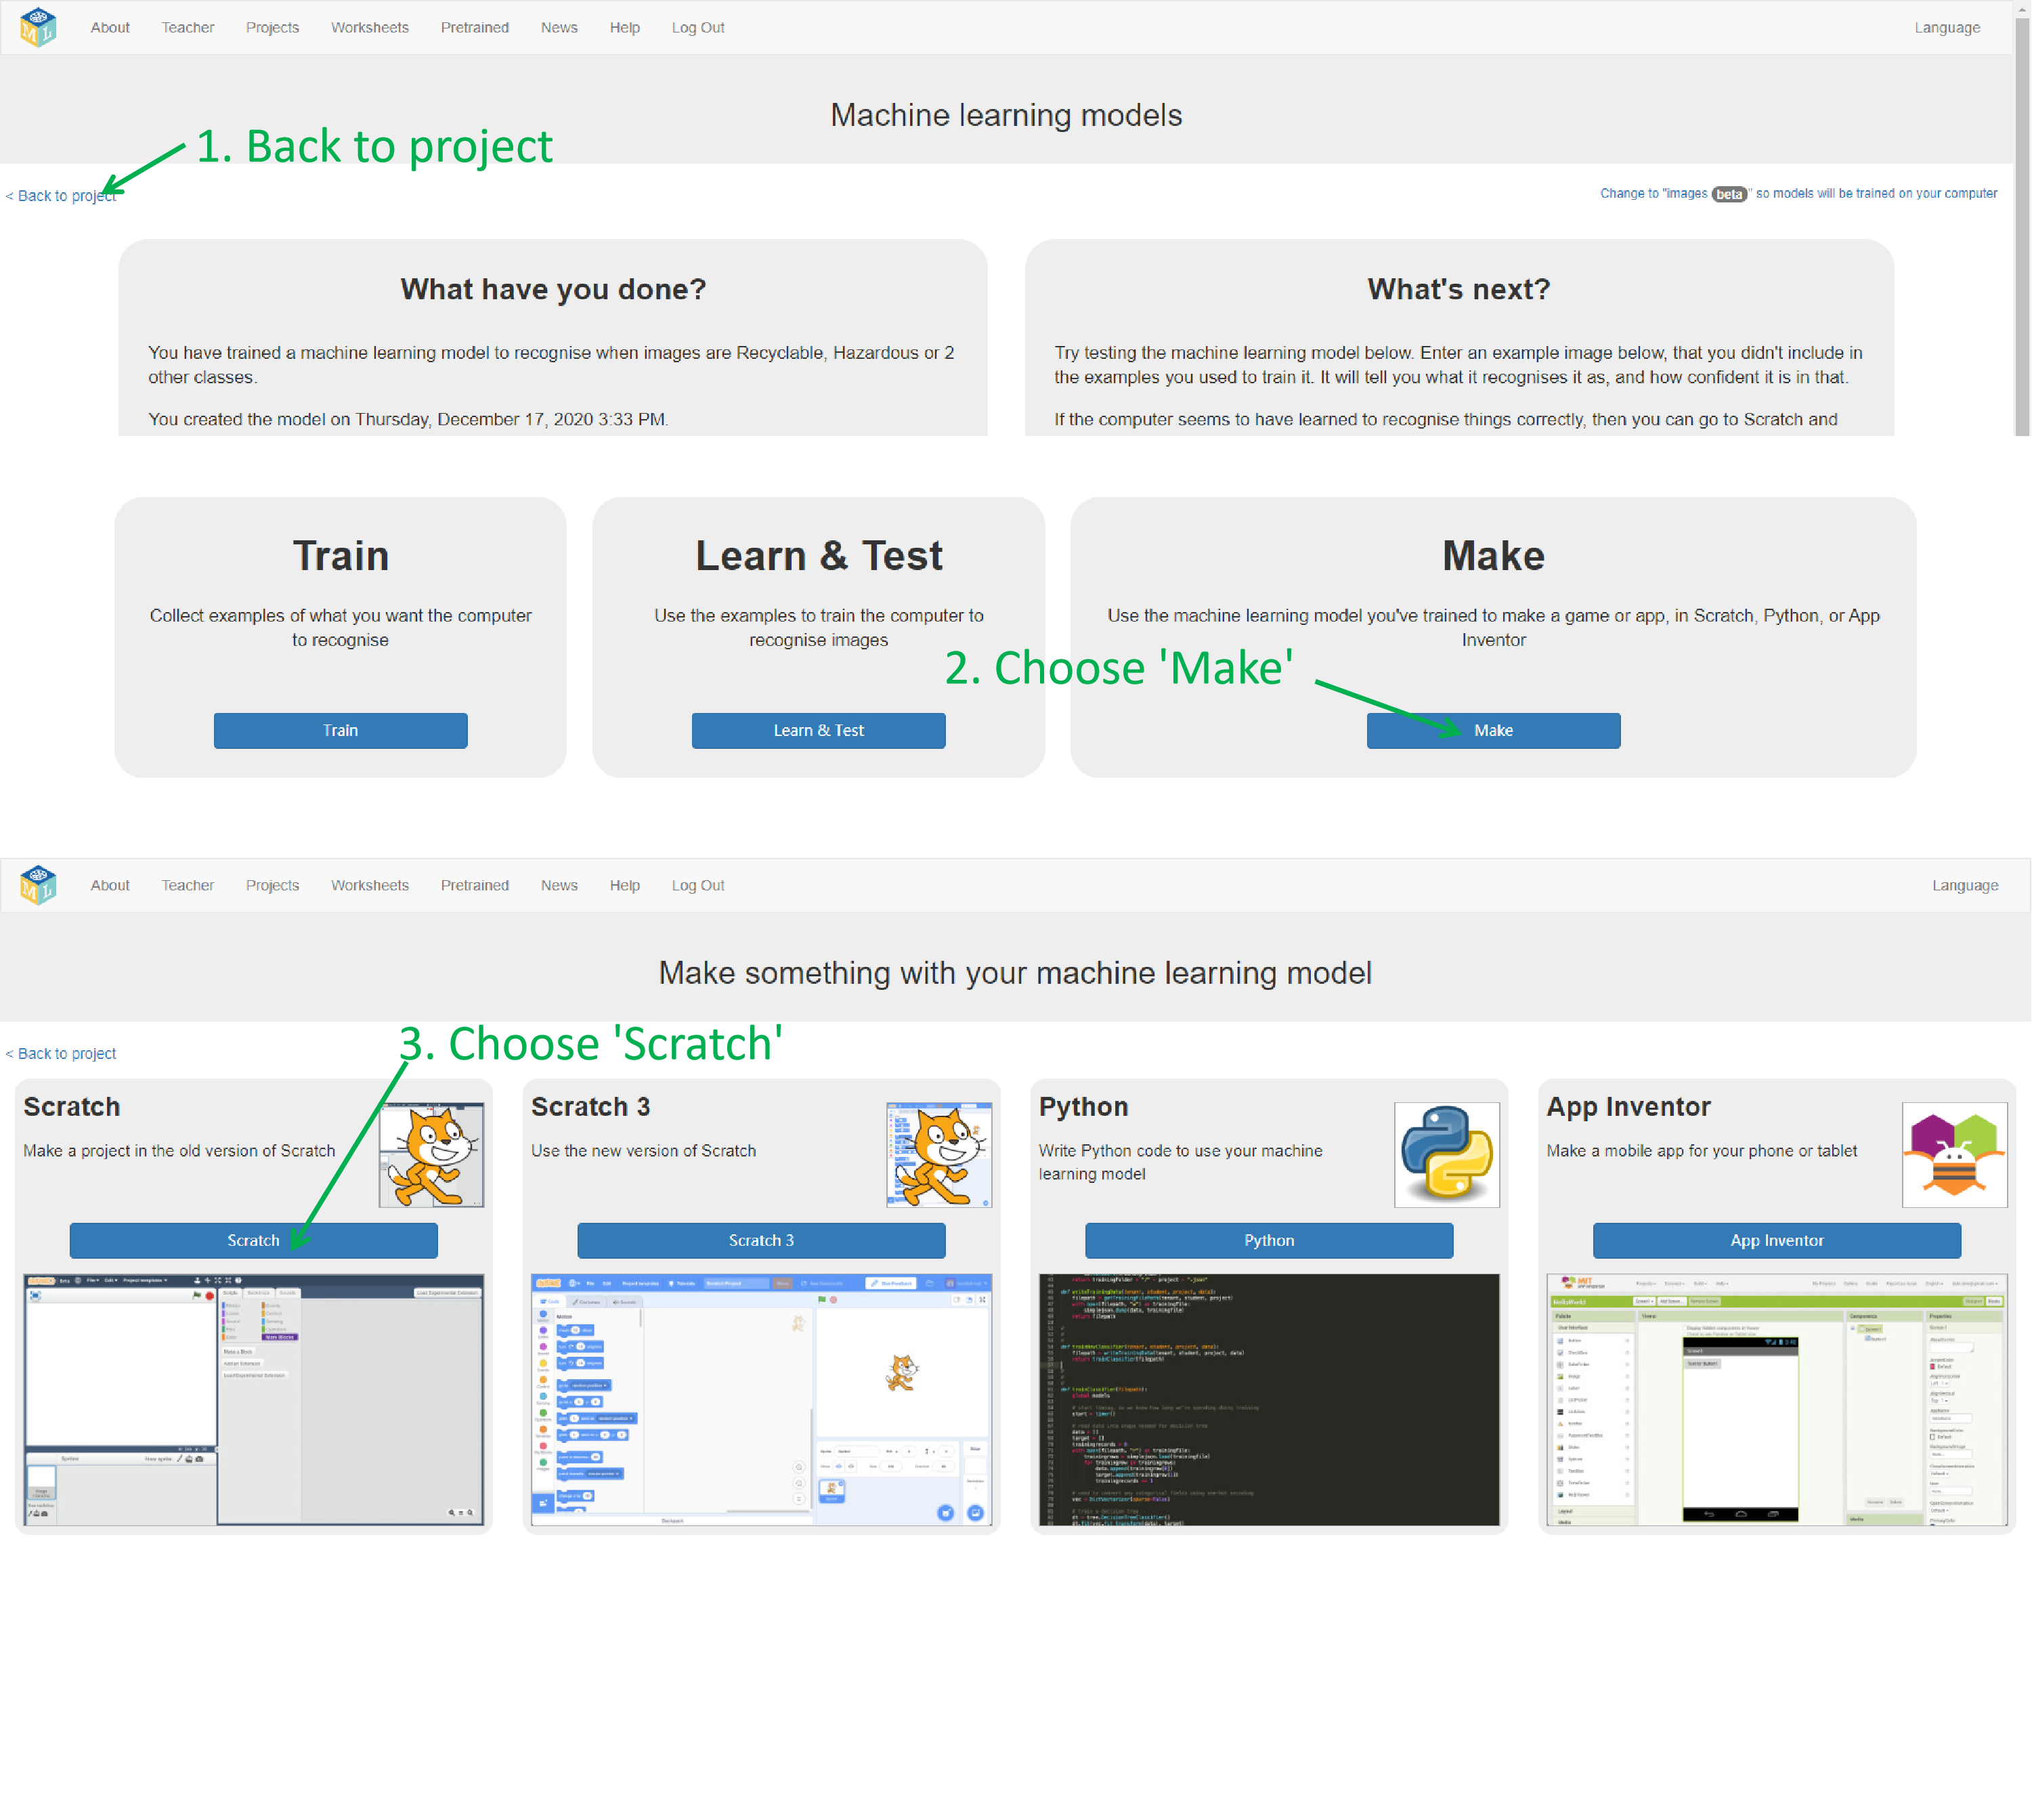Click Log Out in the lower navbar

pos(698,885)
